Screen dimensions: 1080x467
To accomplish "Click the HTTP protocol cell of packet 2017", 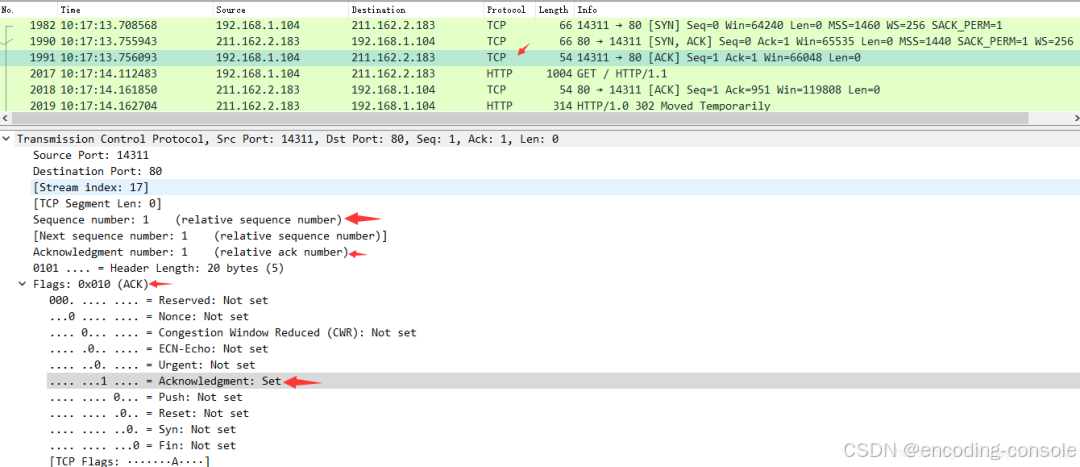I will tap(497, 74).
